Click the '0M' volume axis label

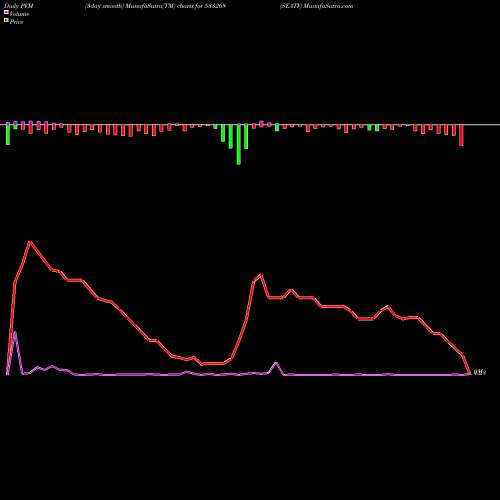point(480,372)
